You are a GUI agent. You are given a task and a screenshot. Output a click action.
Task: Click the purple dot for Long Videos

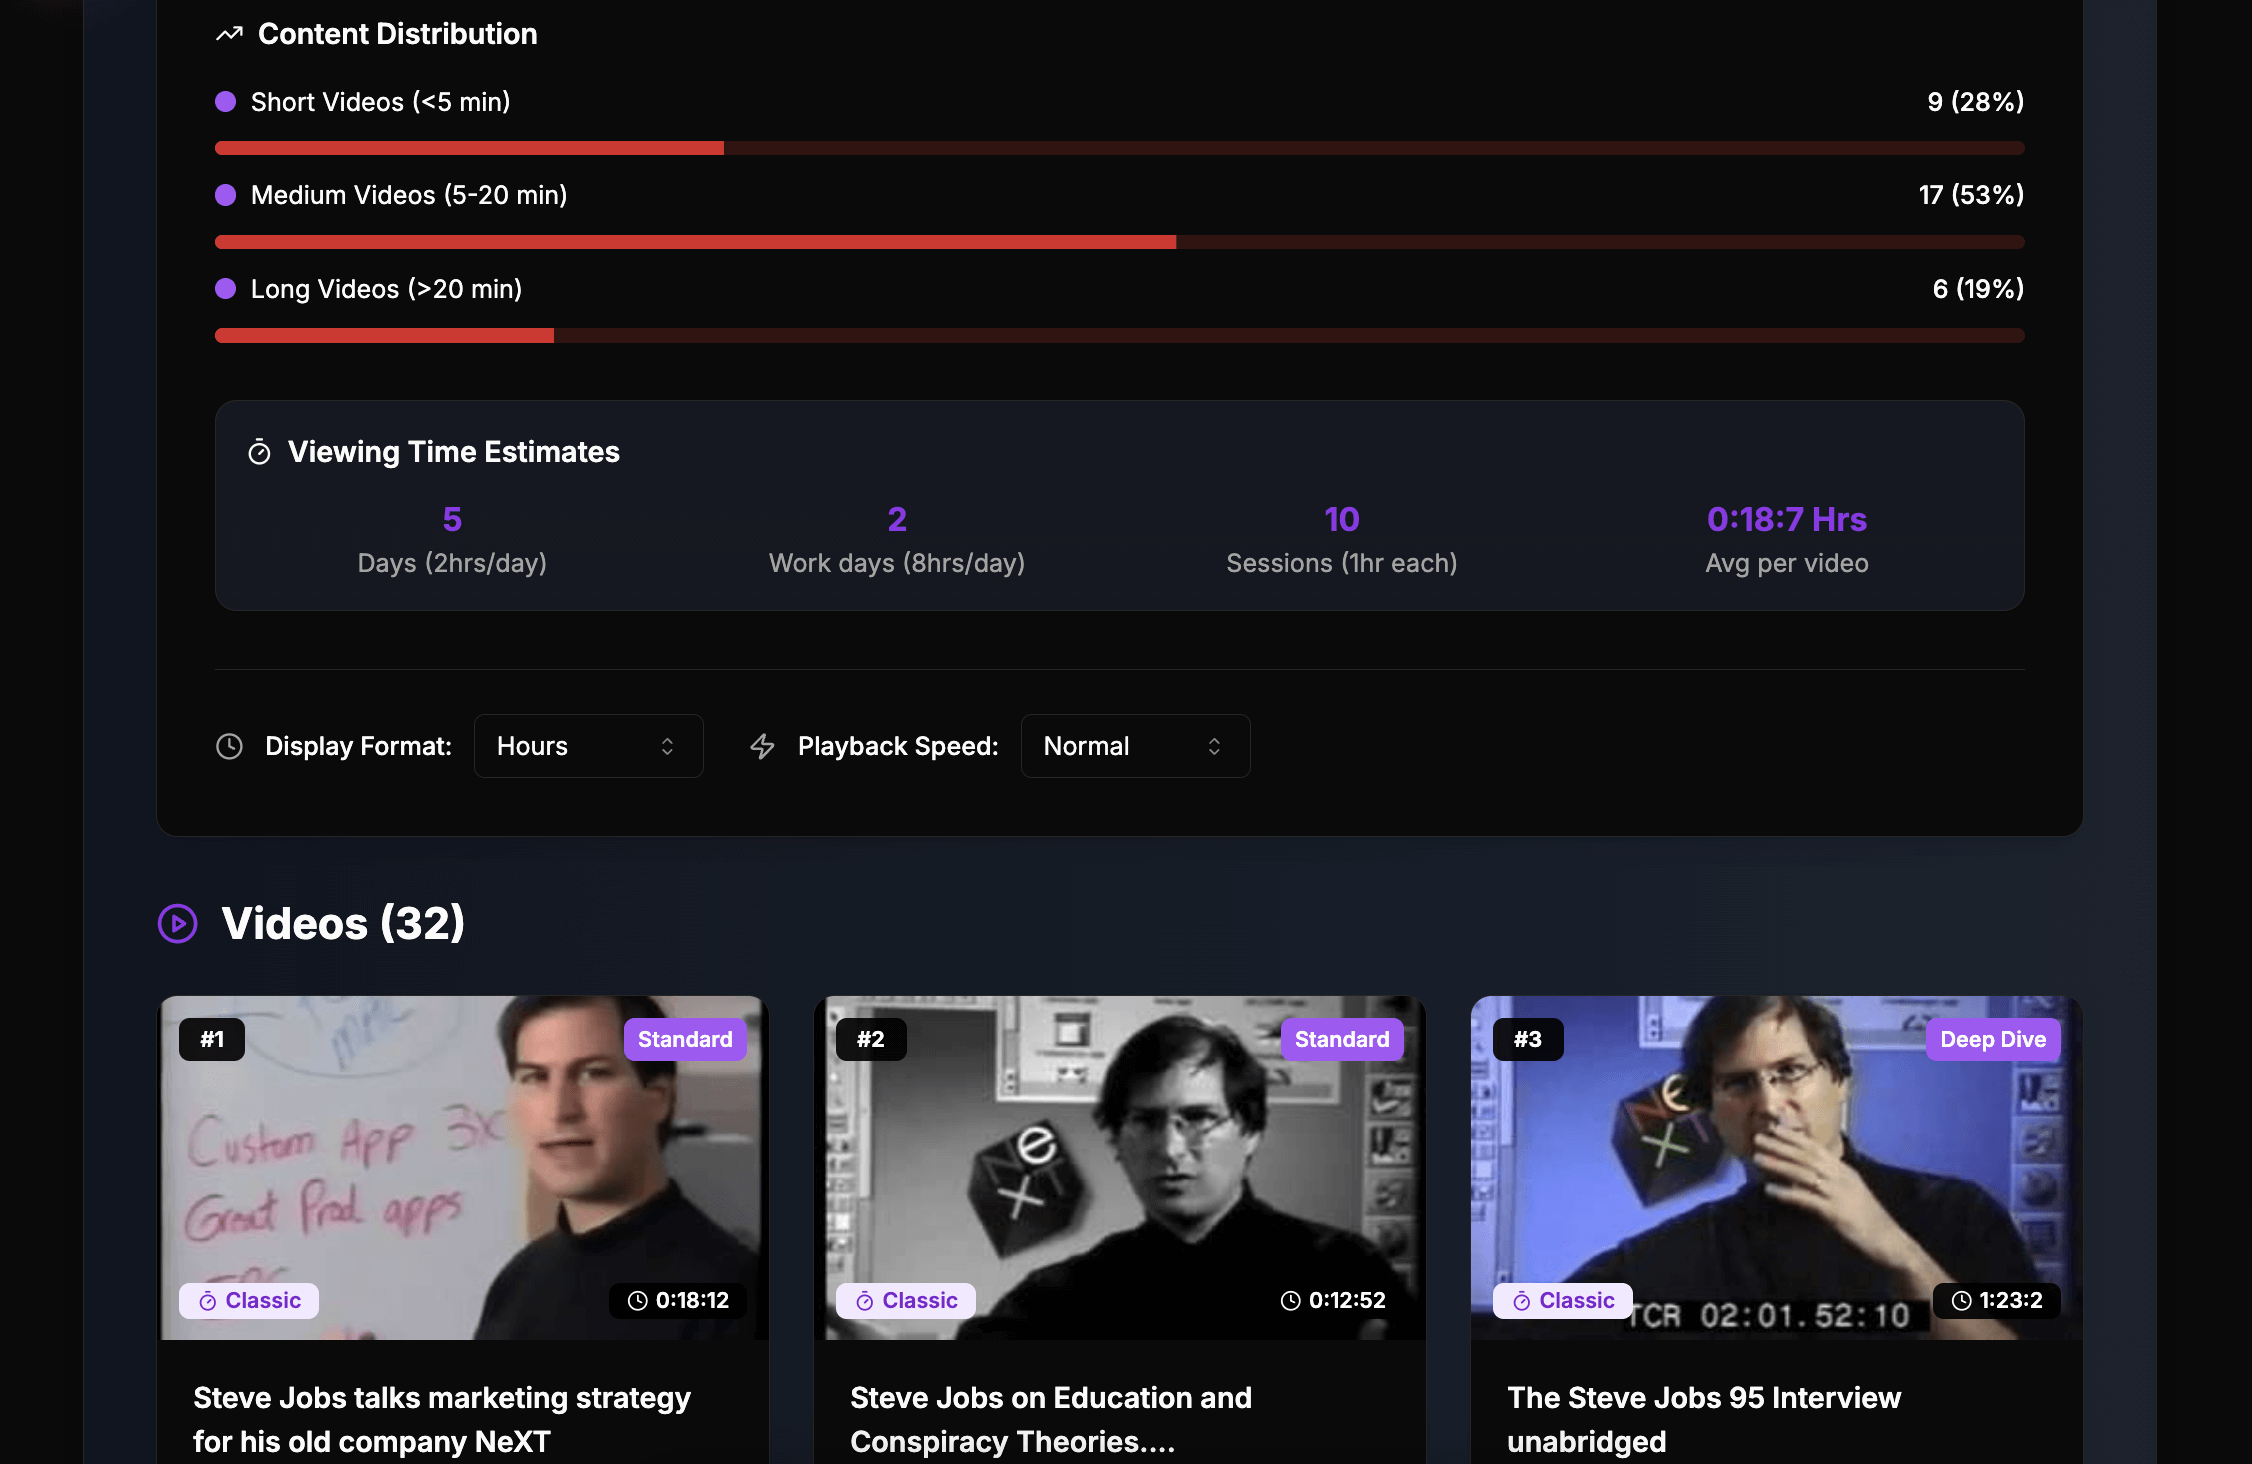[x=226, y=289]
